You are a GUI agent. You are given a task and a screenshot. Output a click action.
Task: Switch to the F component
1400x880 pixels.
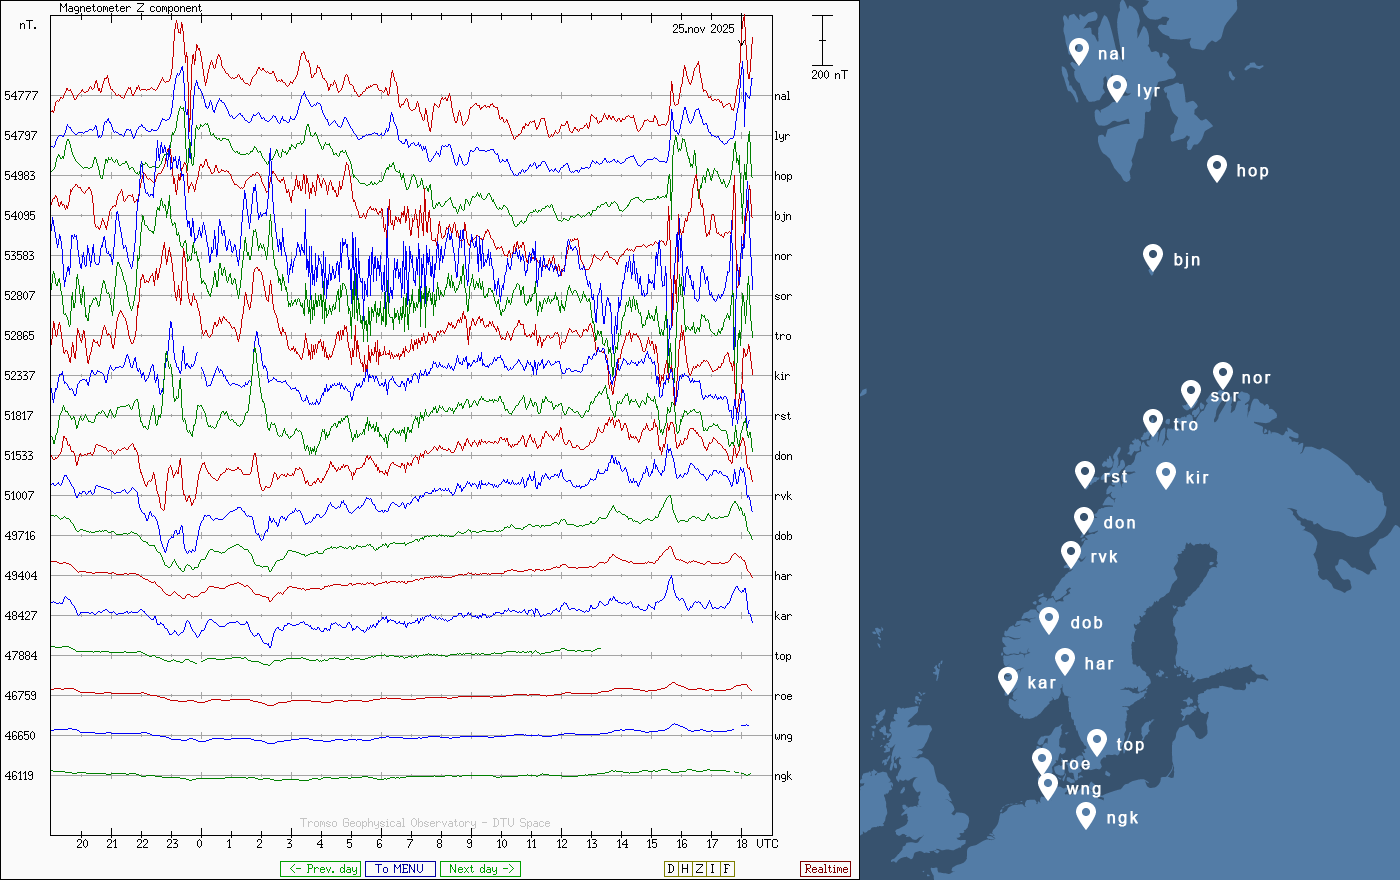point(727,869)
